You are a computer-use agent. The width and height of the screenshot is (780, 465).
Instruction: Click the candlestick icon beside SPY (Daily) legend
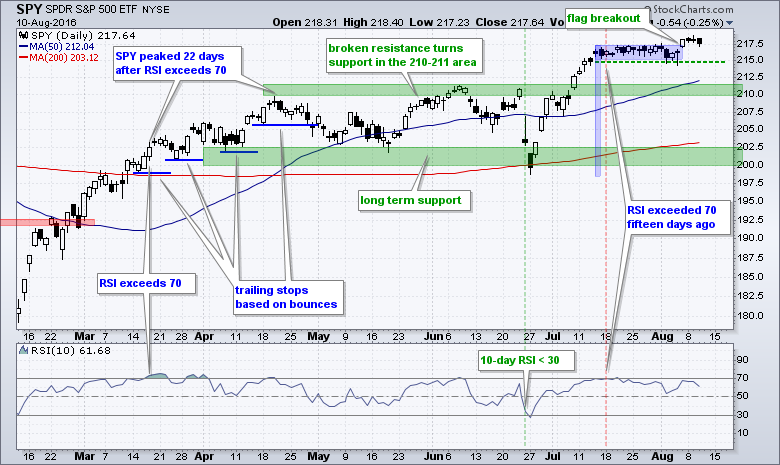[24, 35]
